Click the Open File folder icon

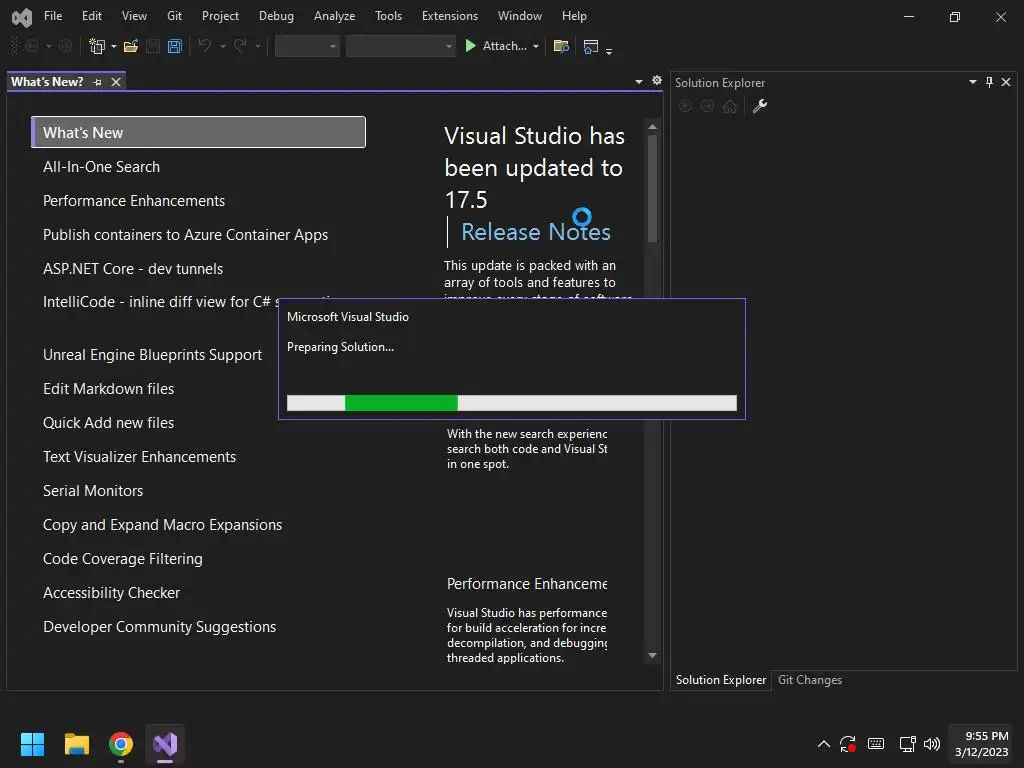(131, 46)
